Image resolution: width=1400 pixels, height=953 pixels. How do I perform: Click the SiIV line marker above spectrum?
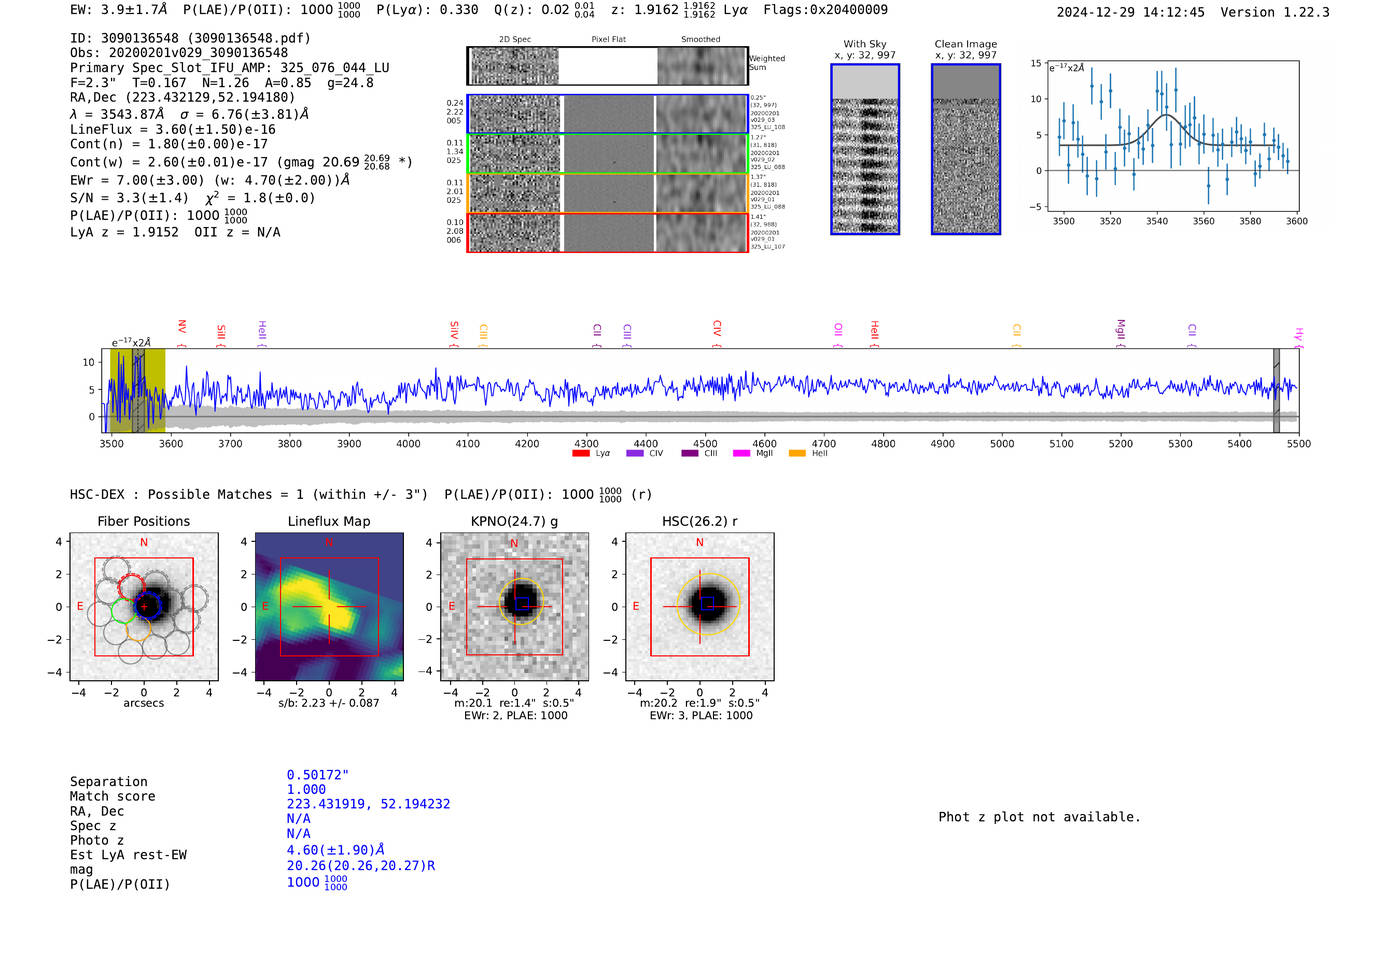[454, 329]
